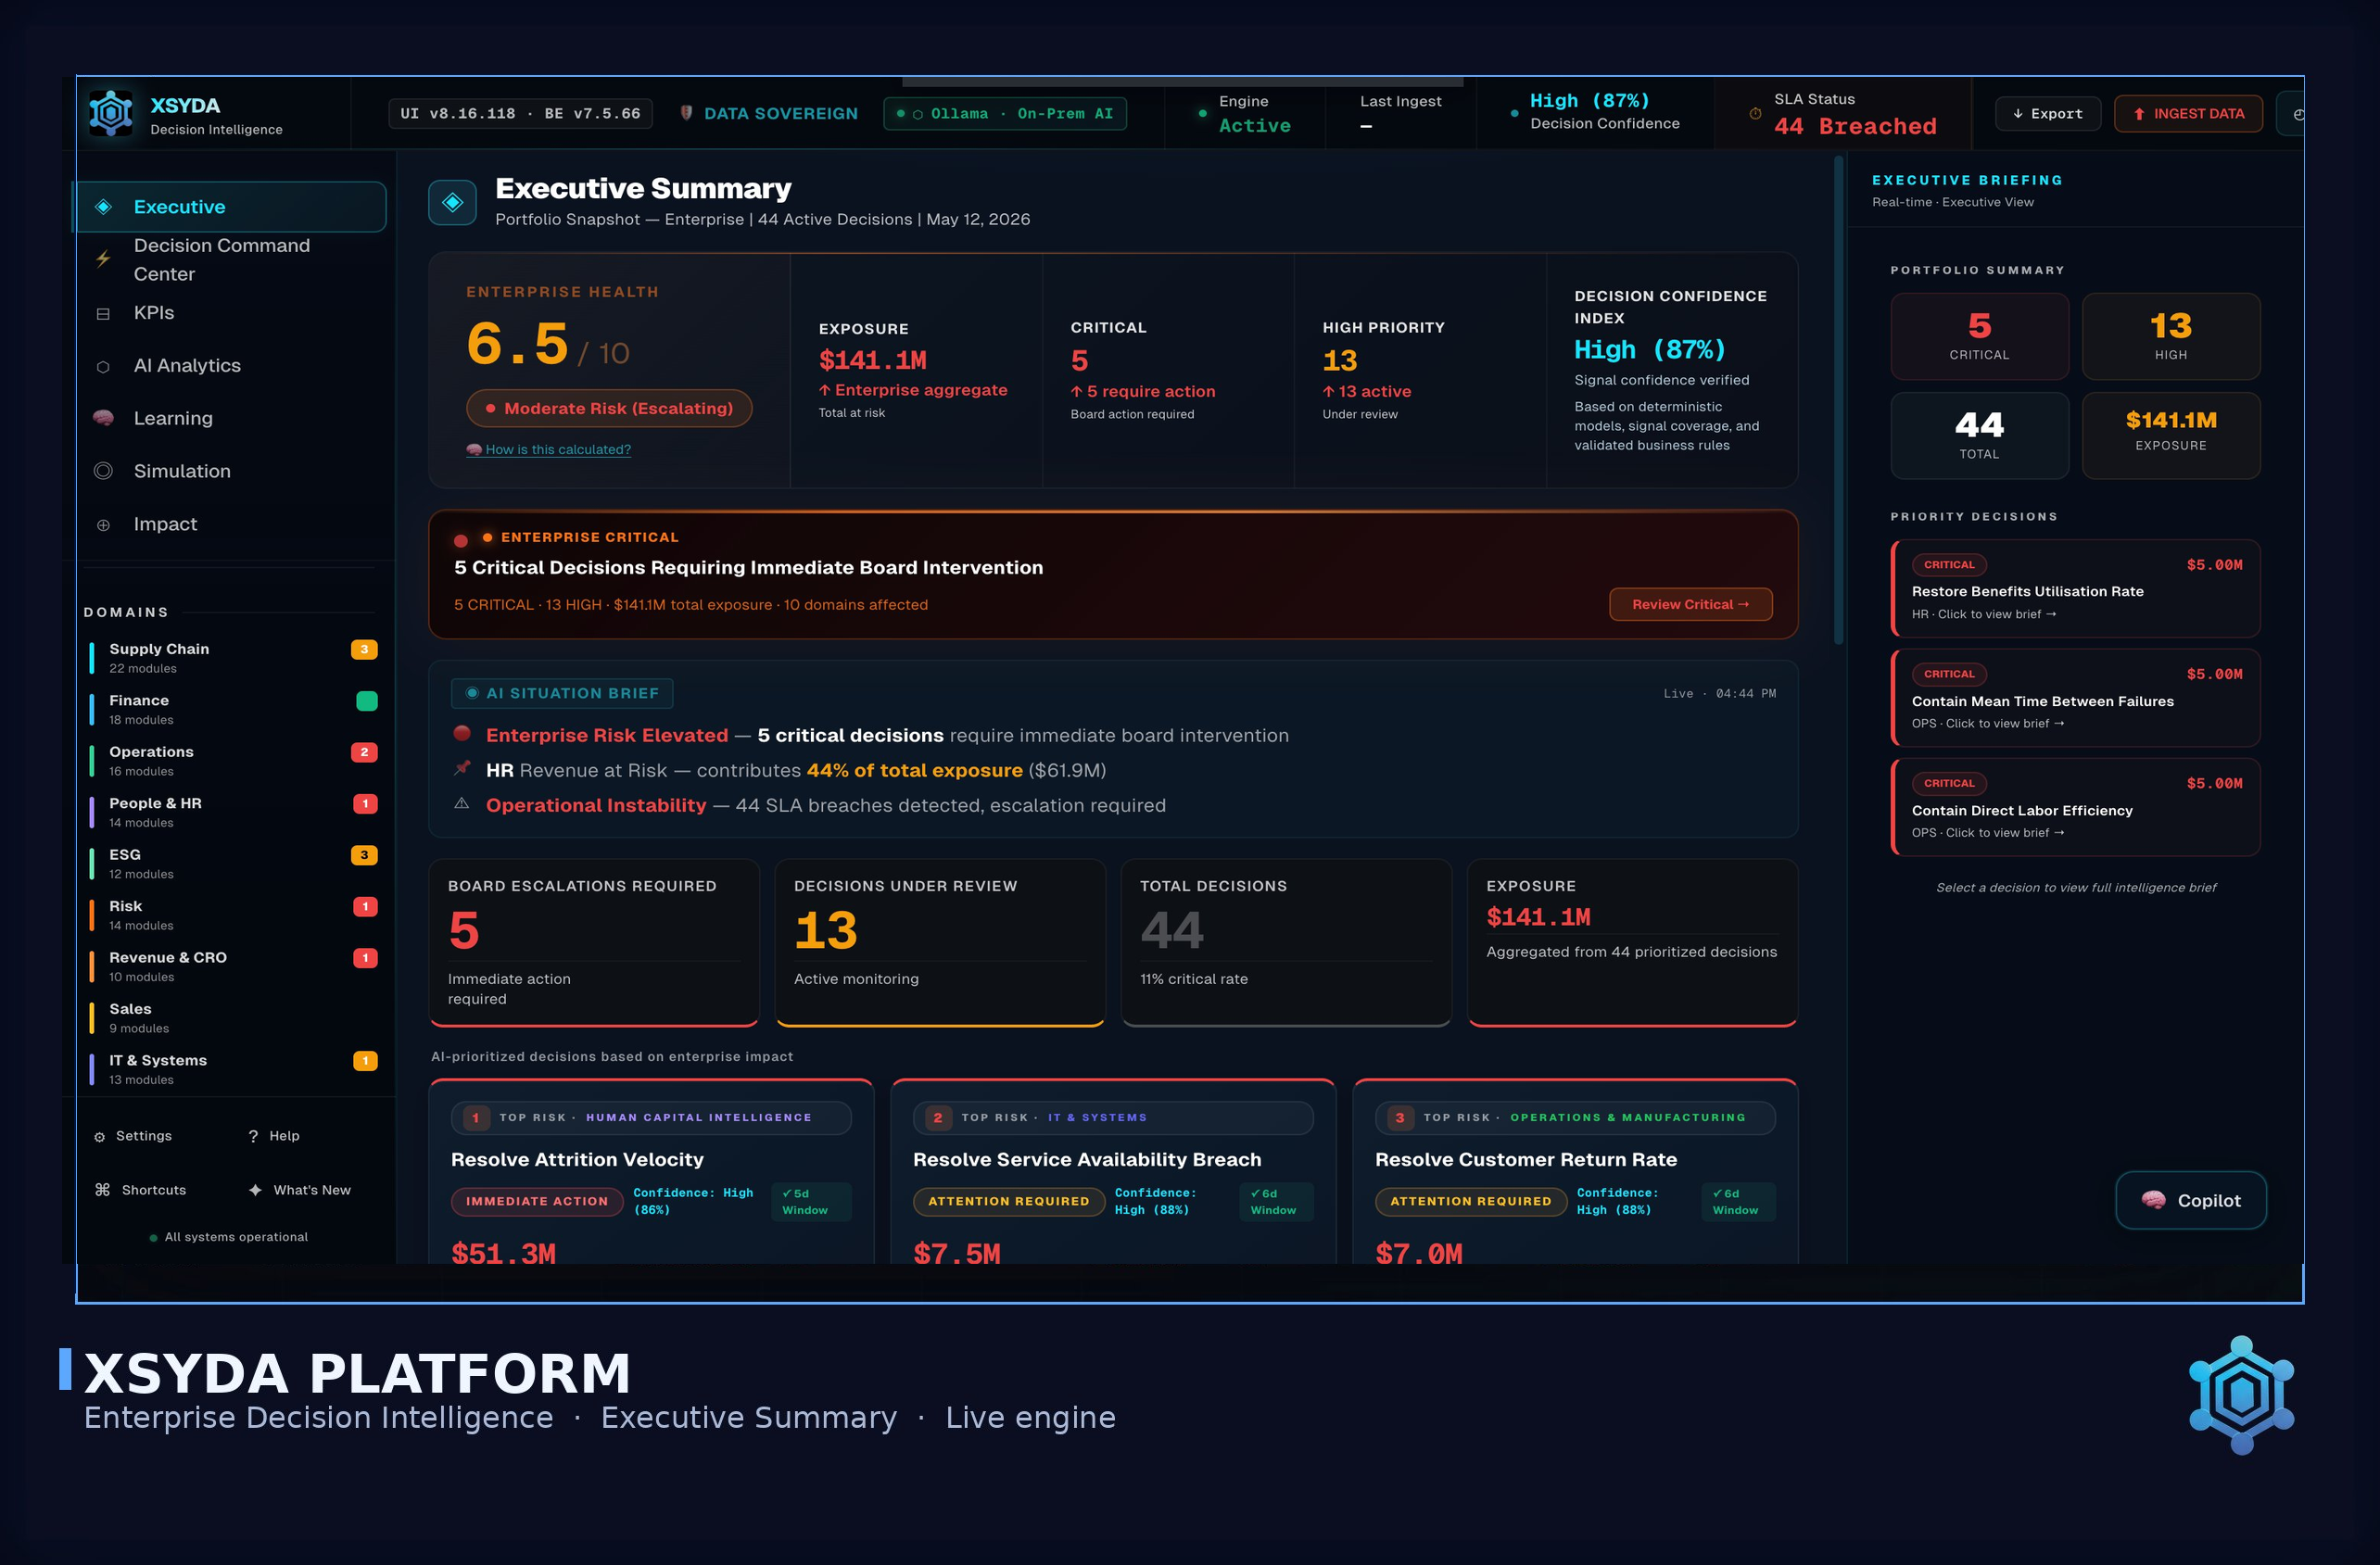Click the pin icon beside HR Revenue at Risk
The height and width of the screenshot is (1565, 2380).
click(462, 768)
